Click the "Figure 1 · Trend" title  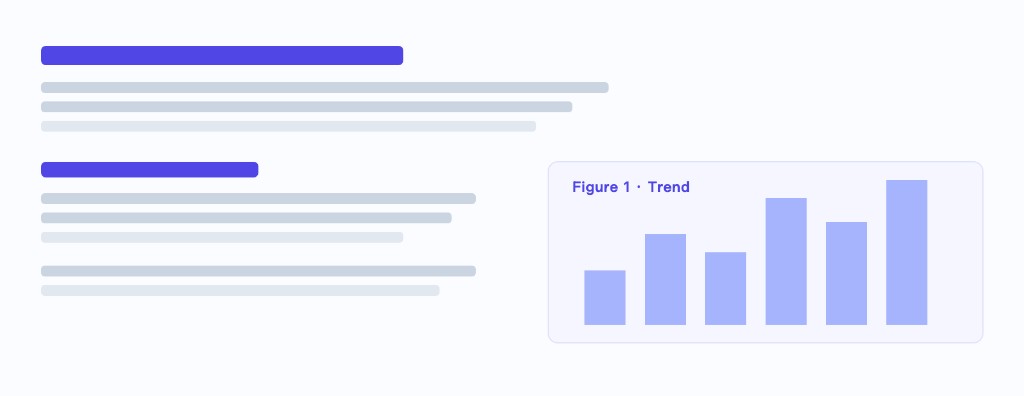(x=631, y=188)
